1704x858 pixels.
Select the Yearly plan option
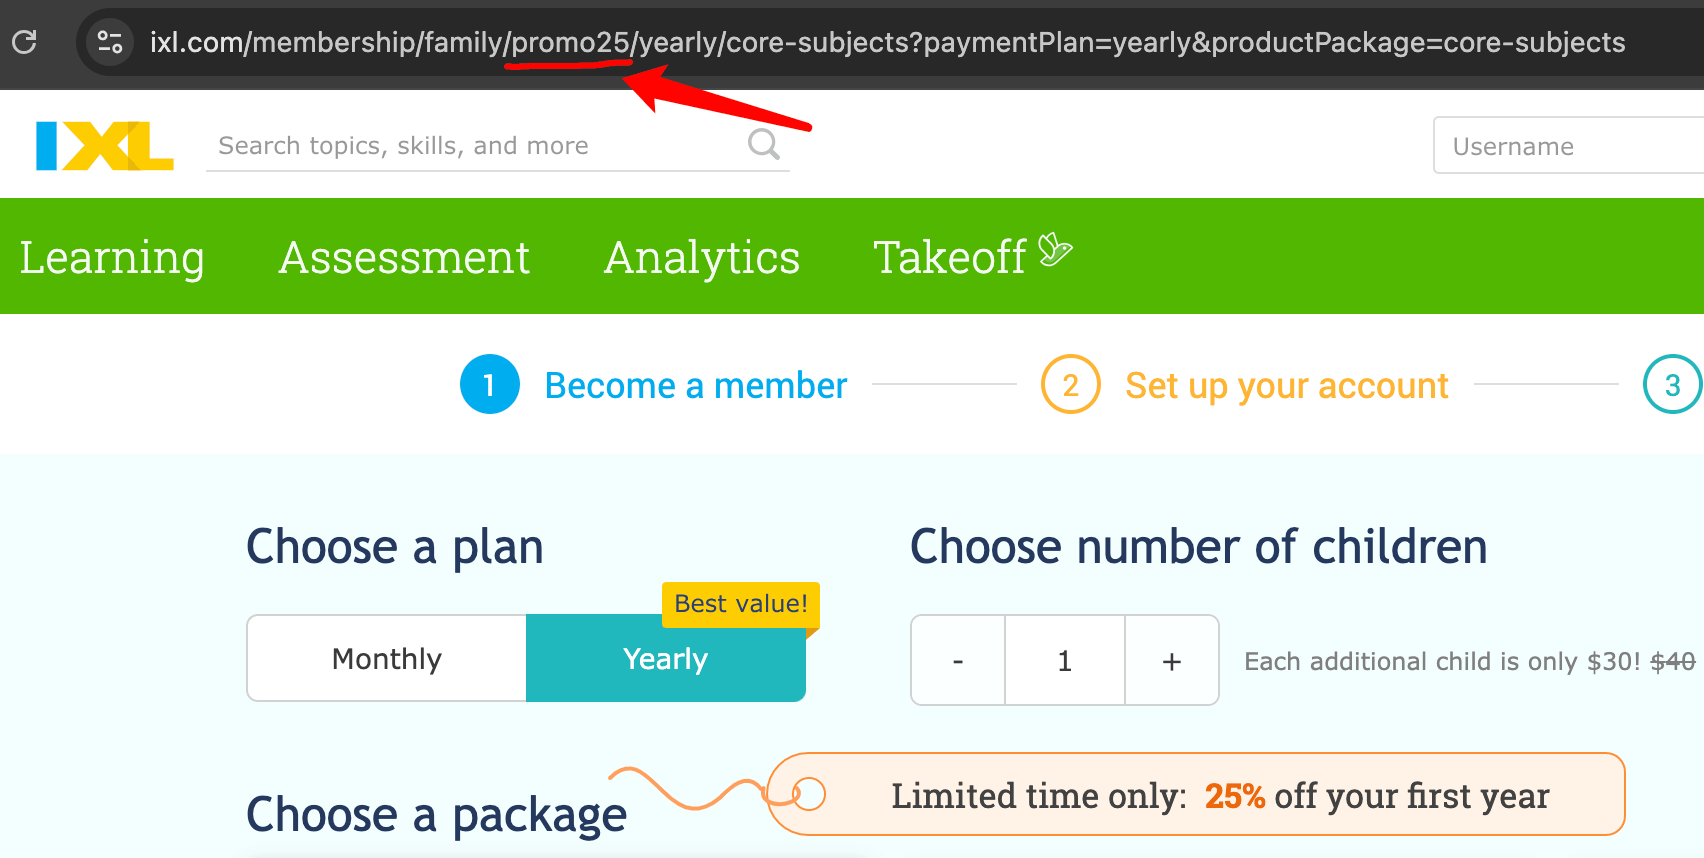pyautogui.click(x=665, y=658)
